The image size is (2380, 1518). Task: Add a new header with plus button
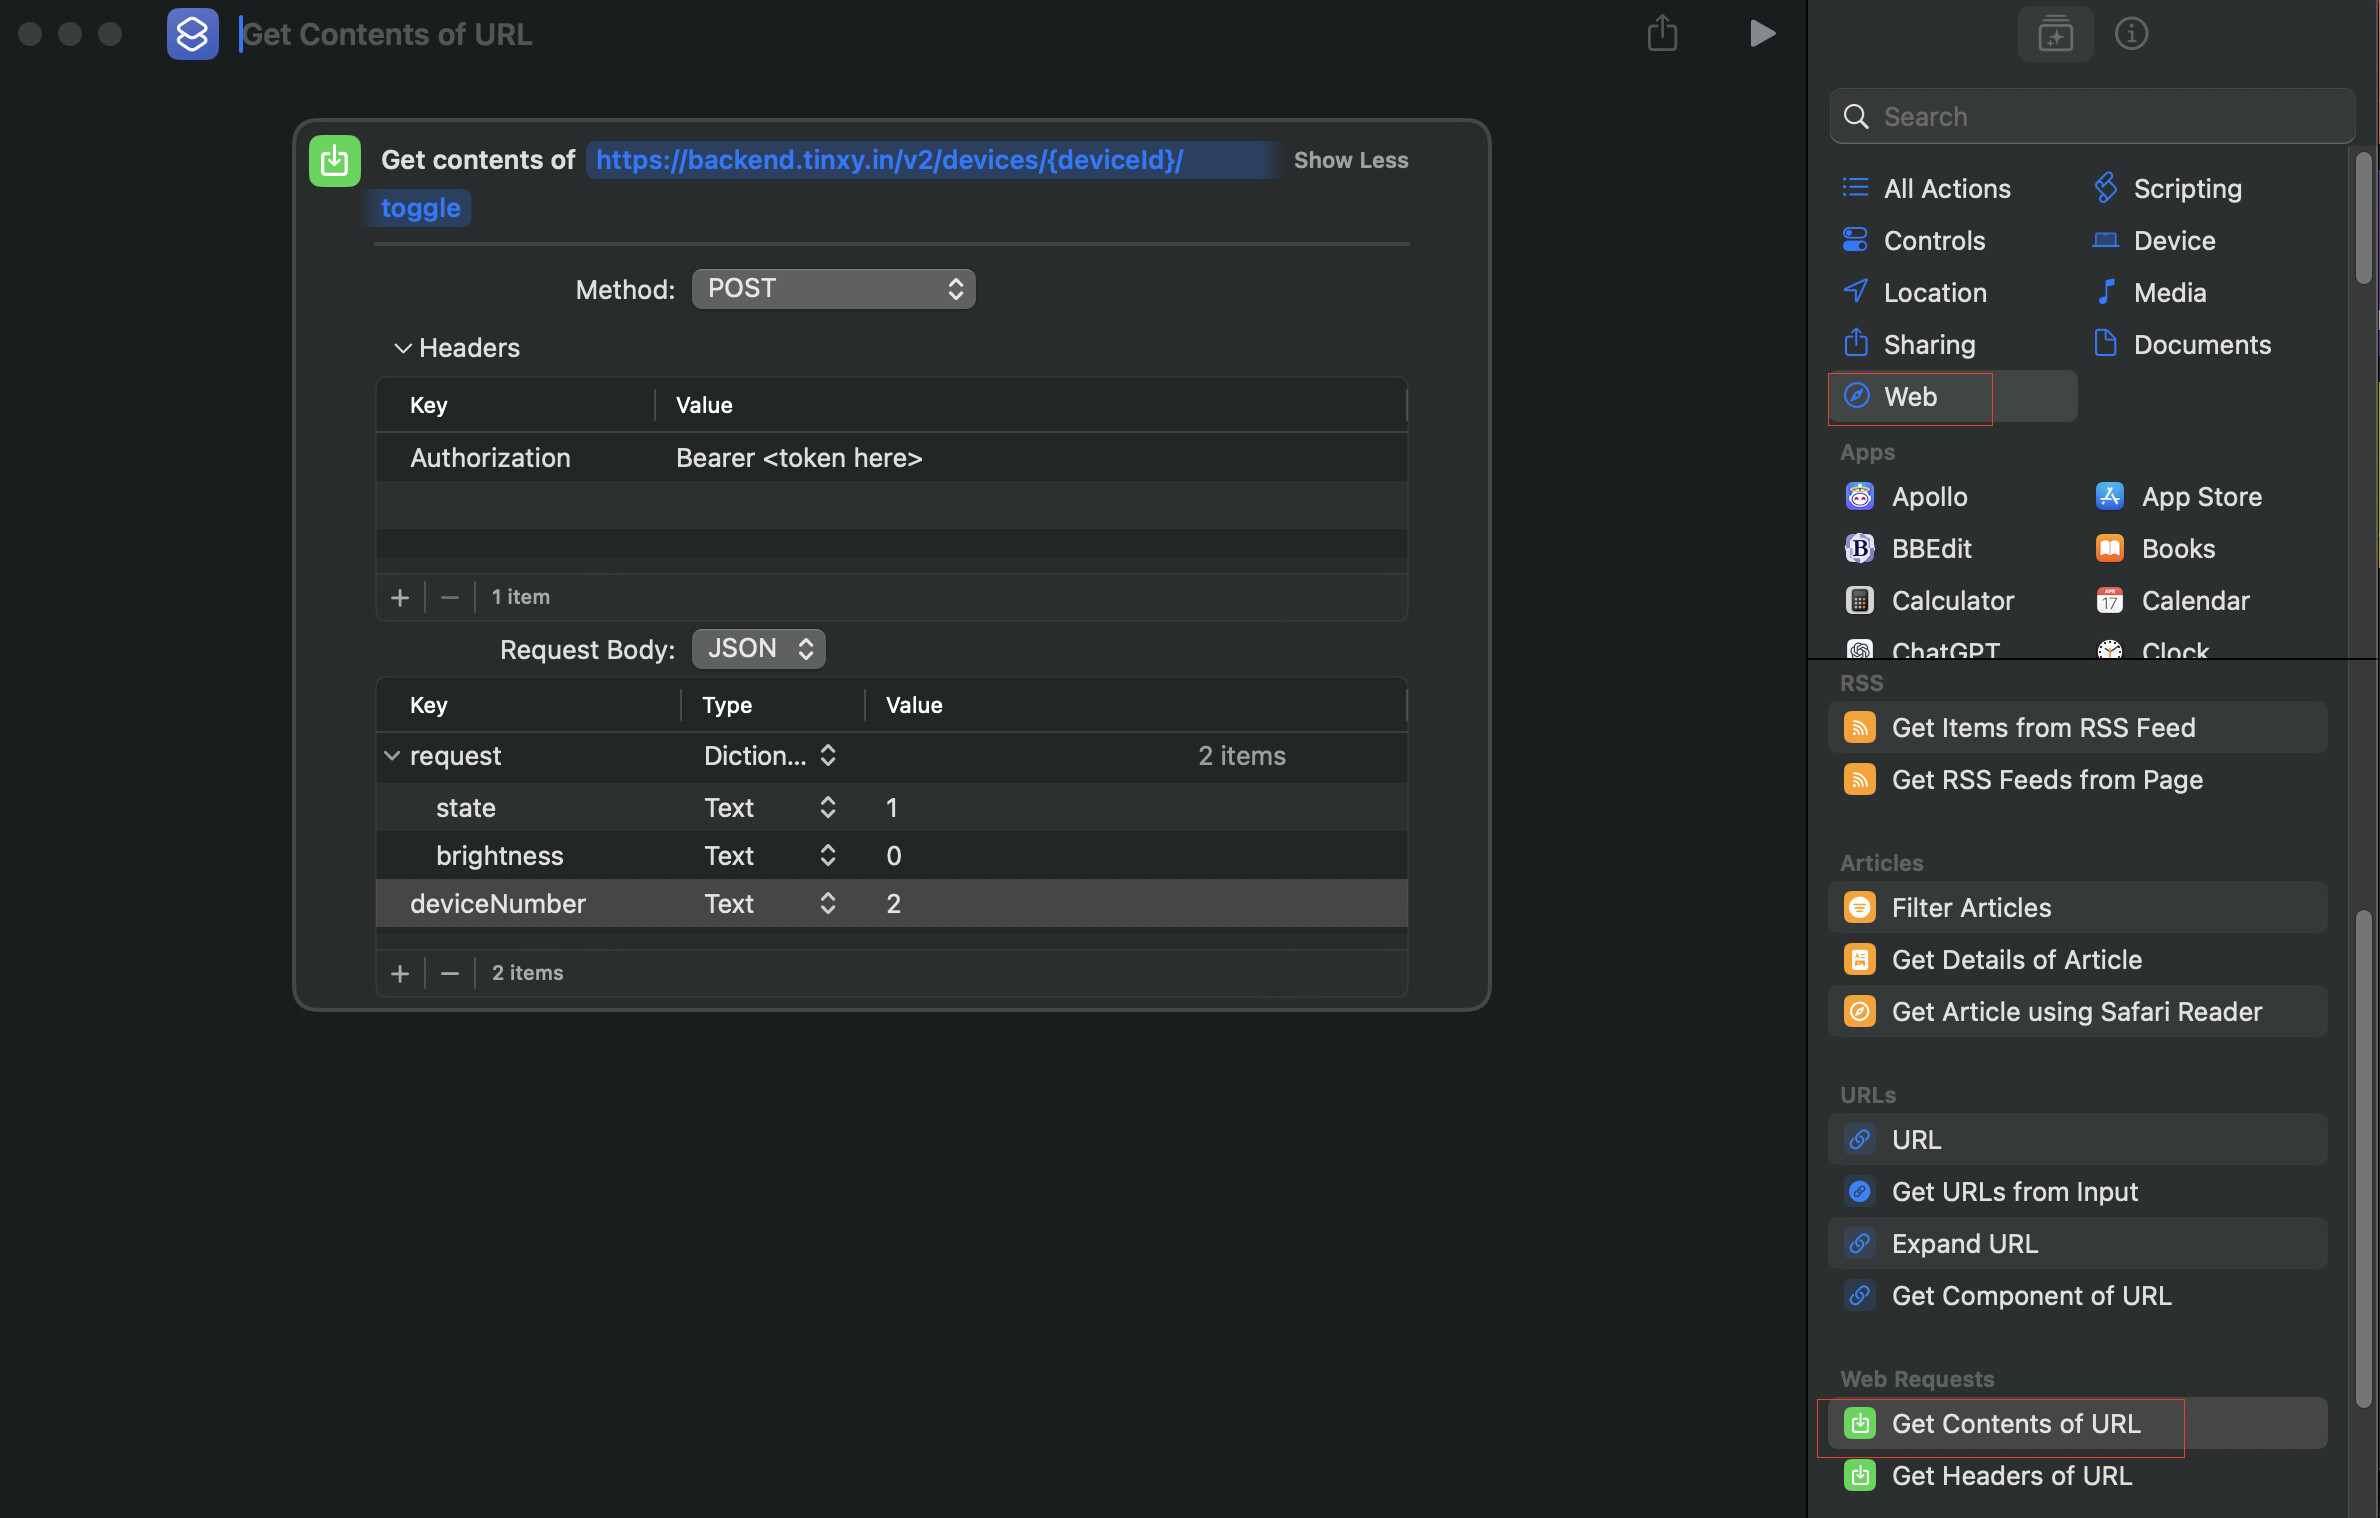tap(400, 597)
